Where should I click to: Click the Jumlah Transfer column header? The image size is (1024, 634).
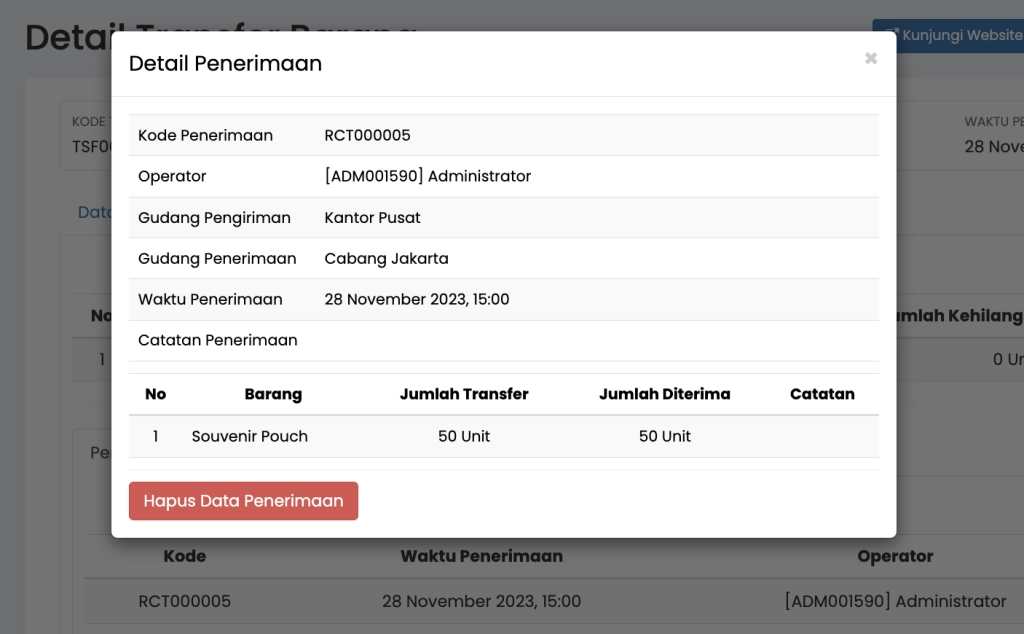tap(463, 394)
